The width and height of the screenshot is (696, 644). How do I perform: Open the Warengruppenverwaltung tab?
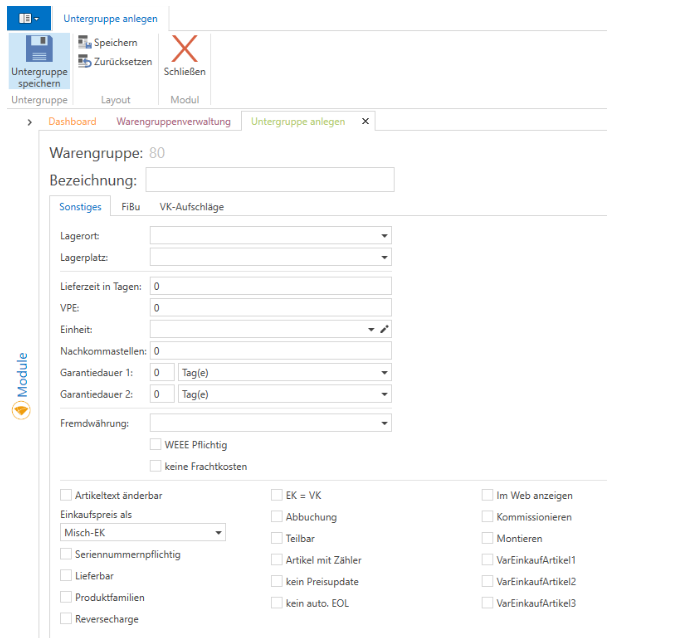pyautogui.click(x=173, y=122)
